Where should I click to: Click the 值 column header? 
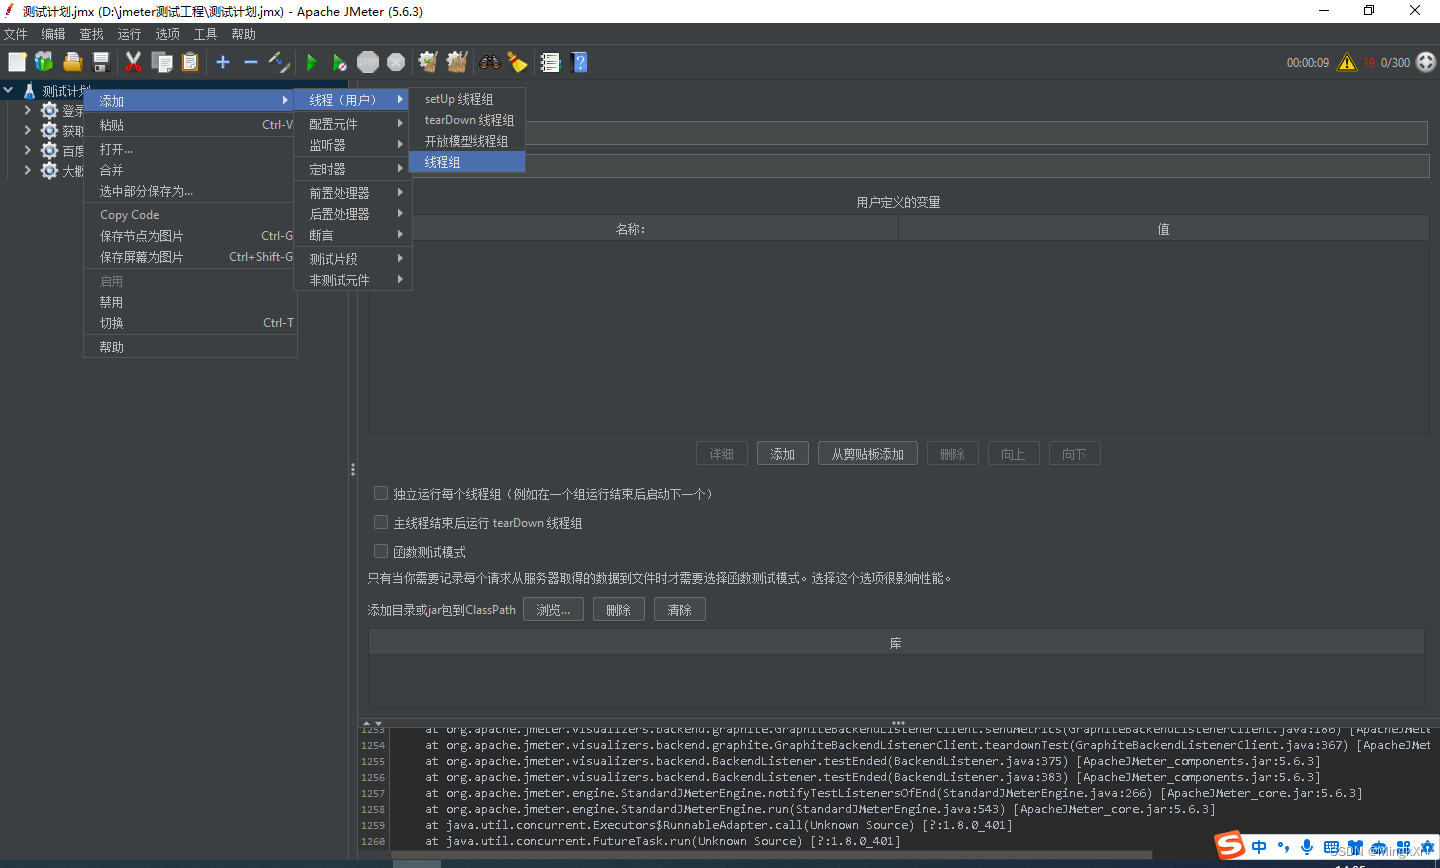click(x=1163, y=229)
